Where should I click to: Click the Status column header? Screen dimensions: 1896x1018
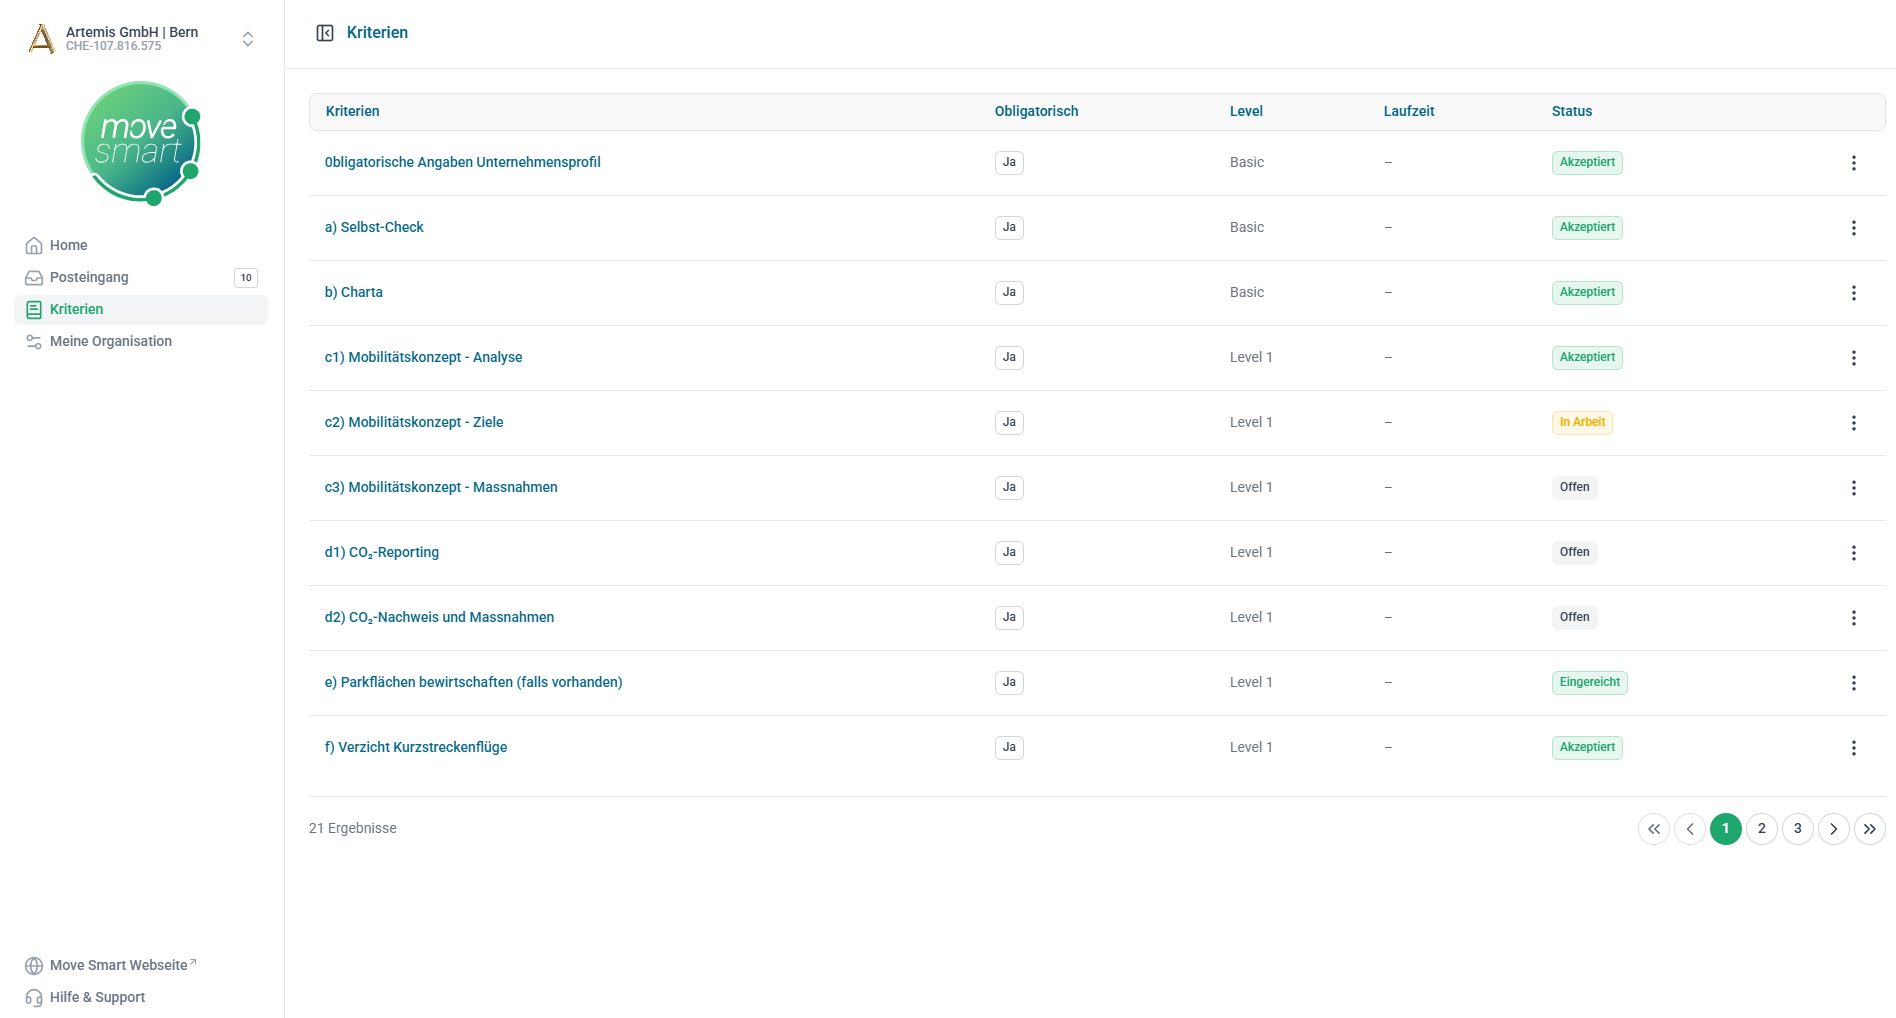(x=1571, y=111)
